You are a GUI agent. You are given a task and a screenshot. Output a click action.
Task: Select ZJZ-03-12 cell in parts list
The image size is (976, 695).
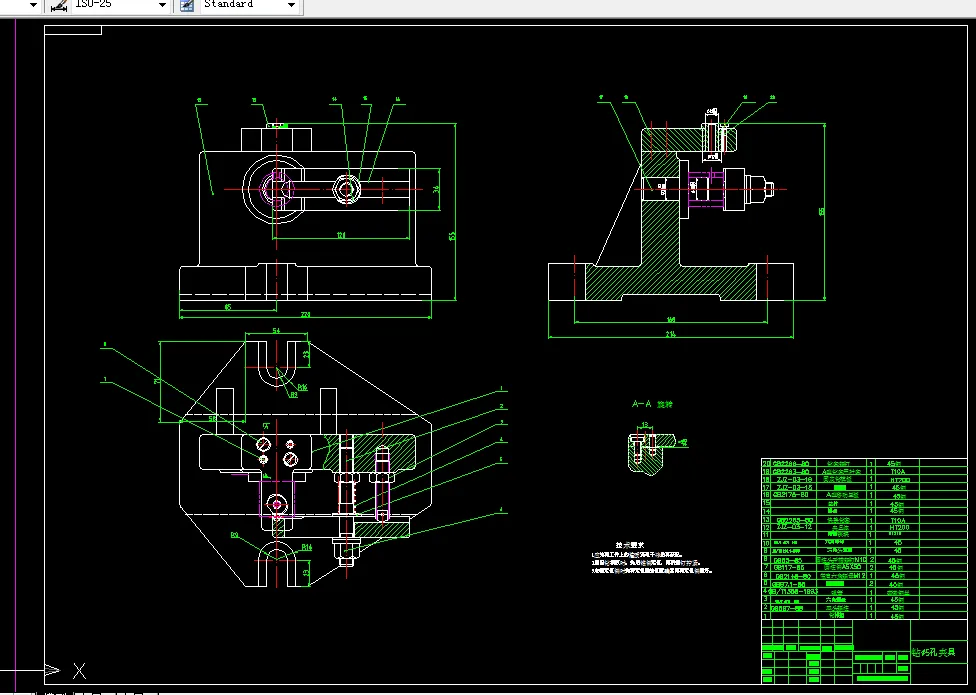click(x=794, y=526)
